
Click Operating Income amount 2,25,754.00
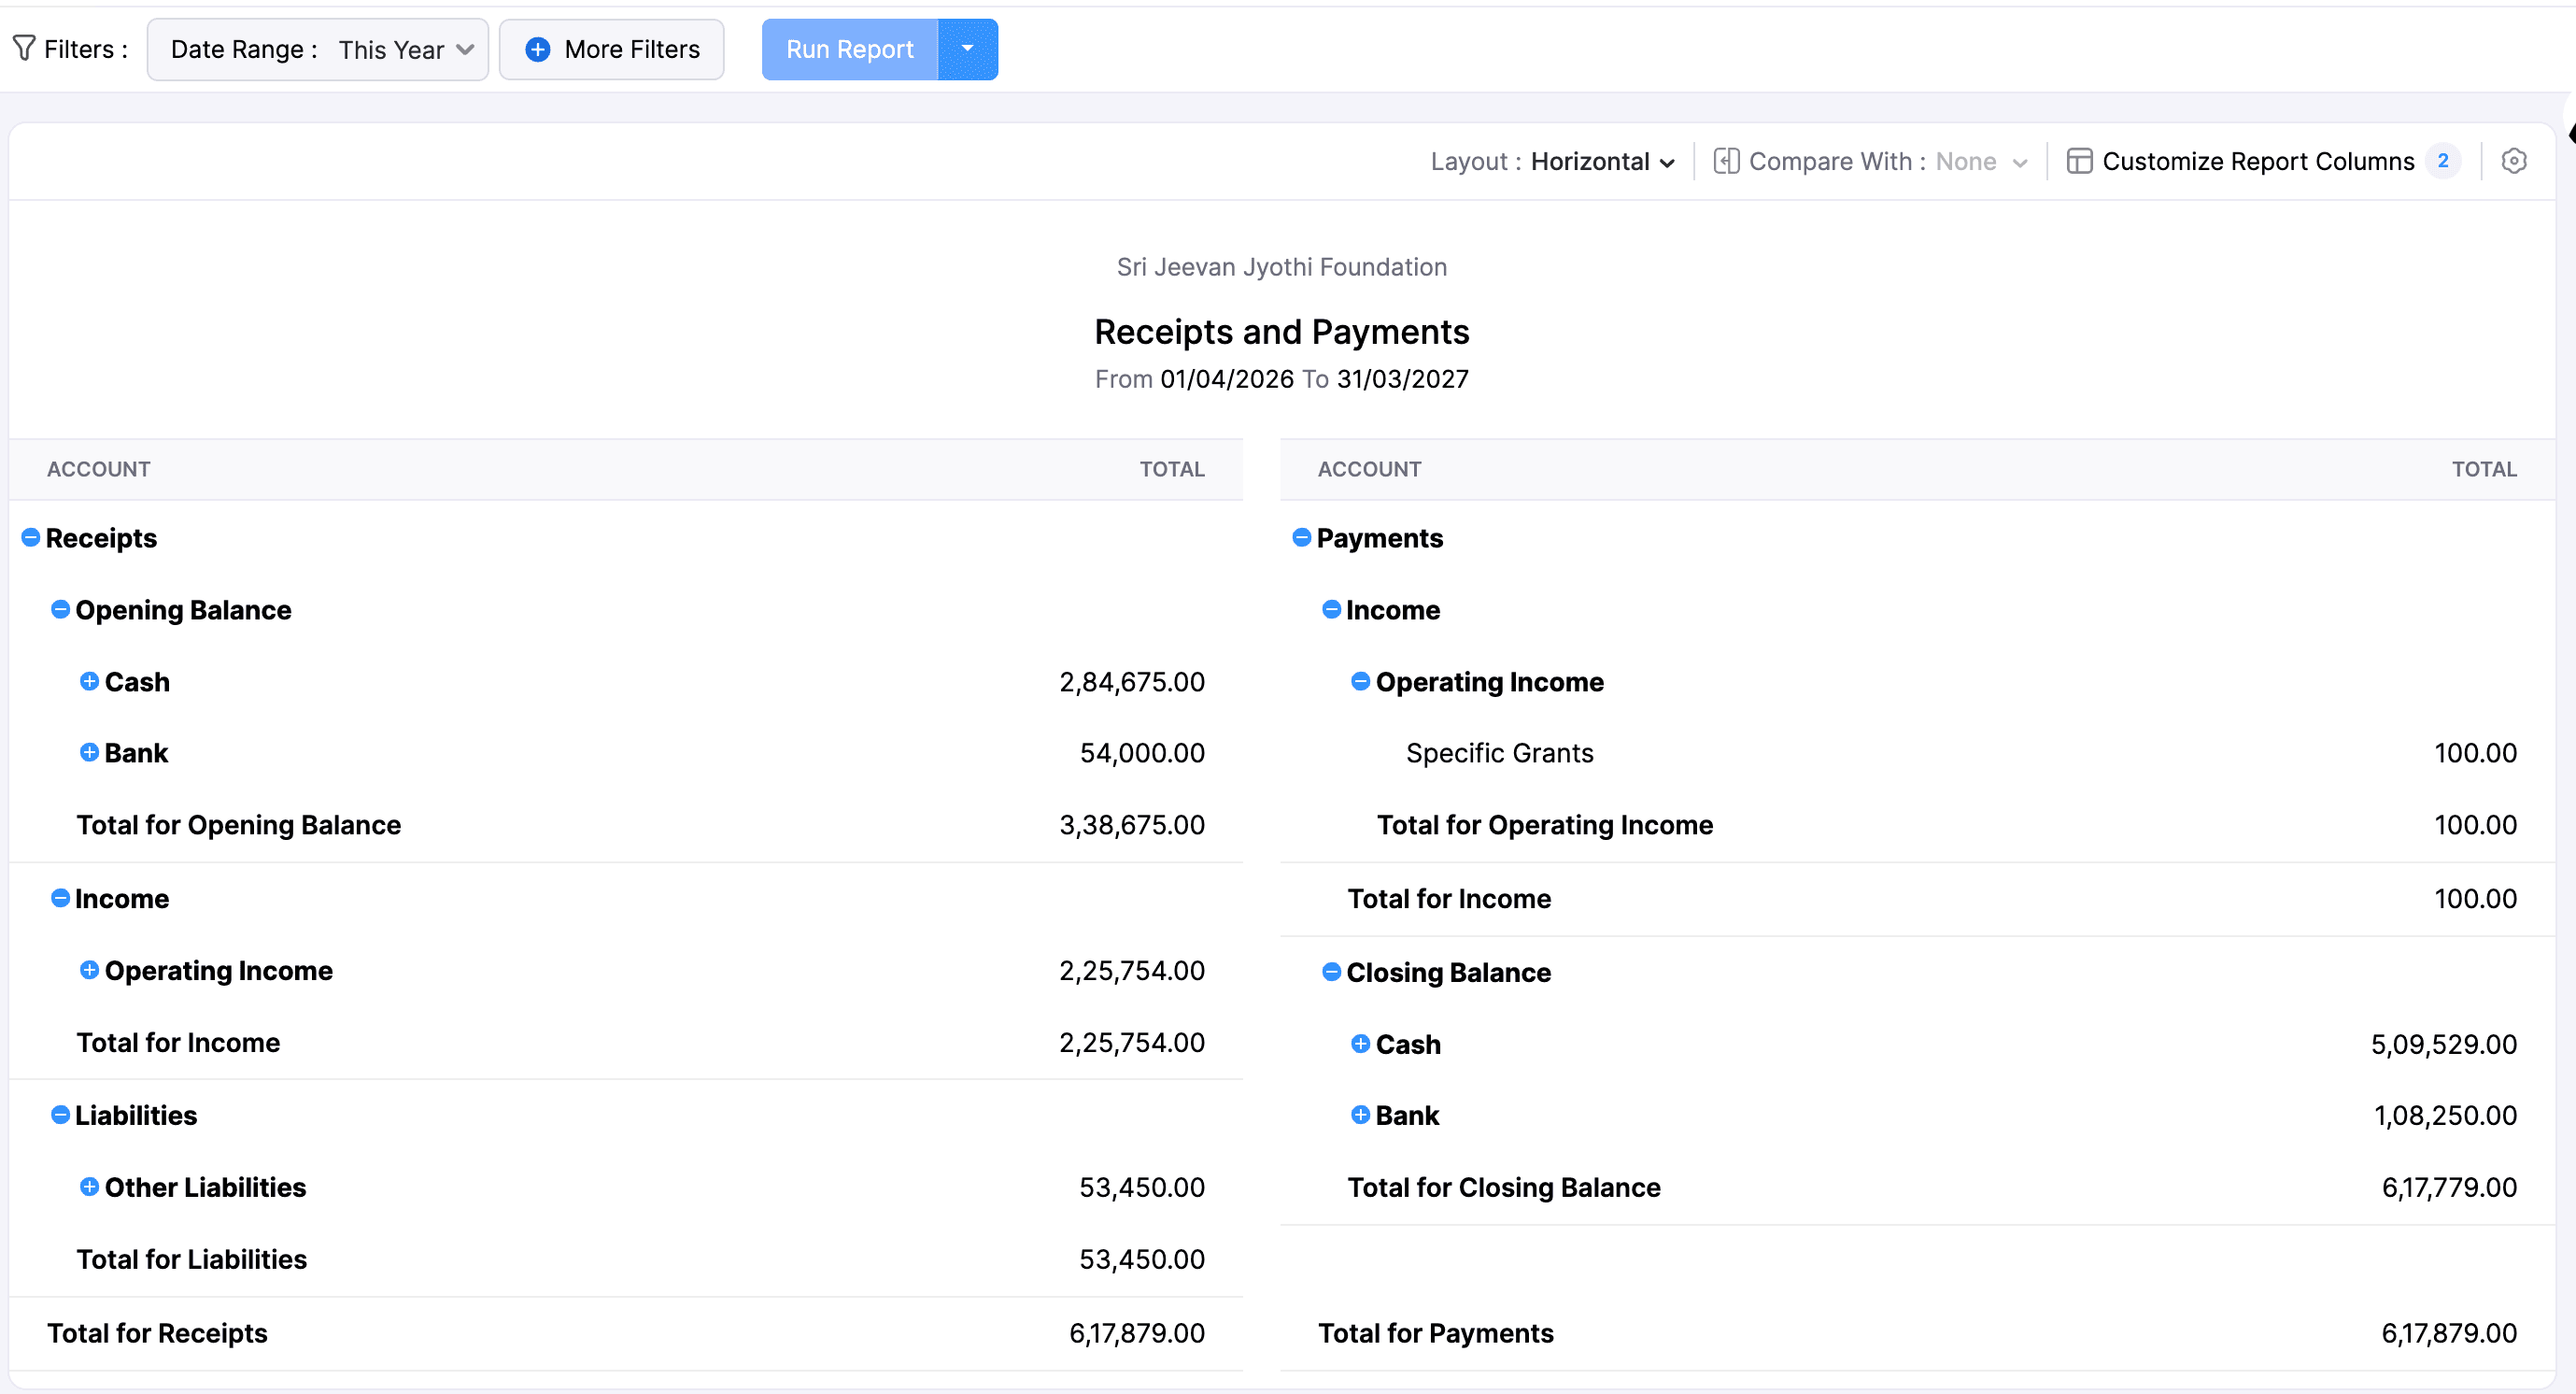pos(1132,971)
